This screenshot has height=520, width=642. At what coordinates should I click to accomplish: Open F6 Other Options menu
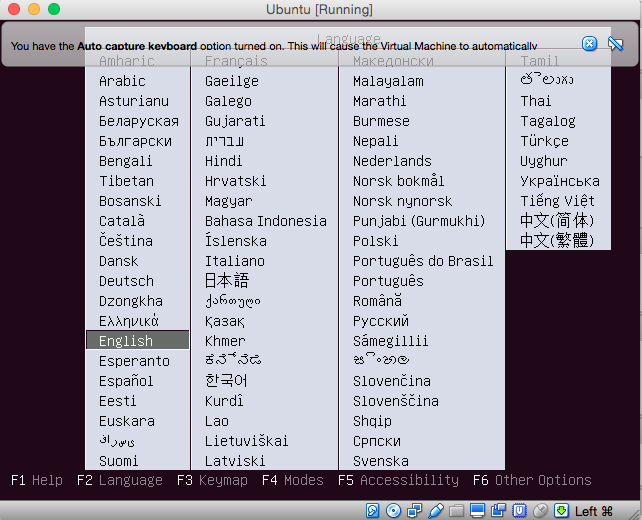coord(532,480)
